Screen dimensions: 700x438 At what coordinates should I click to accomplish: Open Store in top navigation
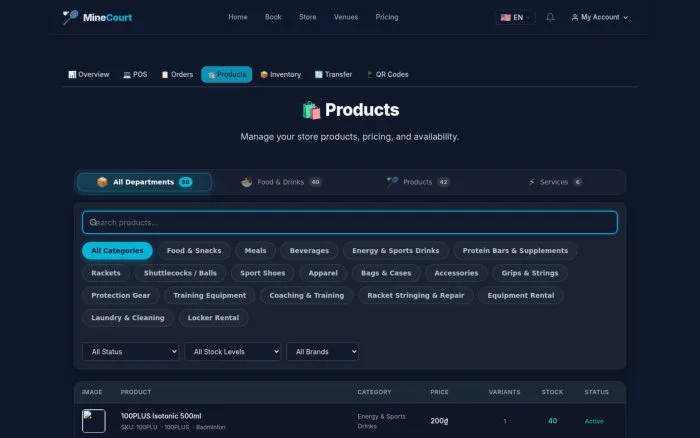tap(308, 17)
